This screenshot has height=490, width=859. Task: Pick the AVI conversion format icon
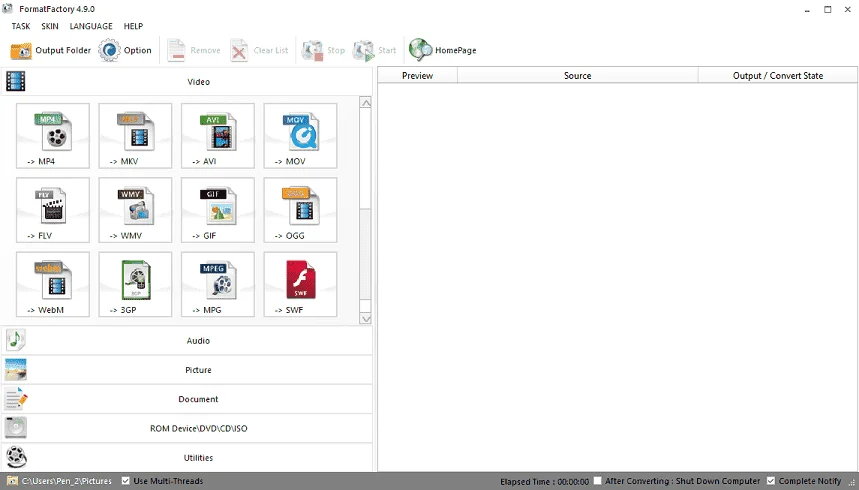tap(218, 135)
